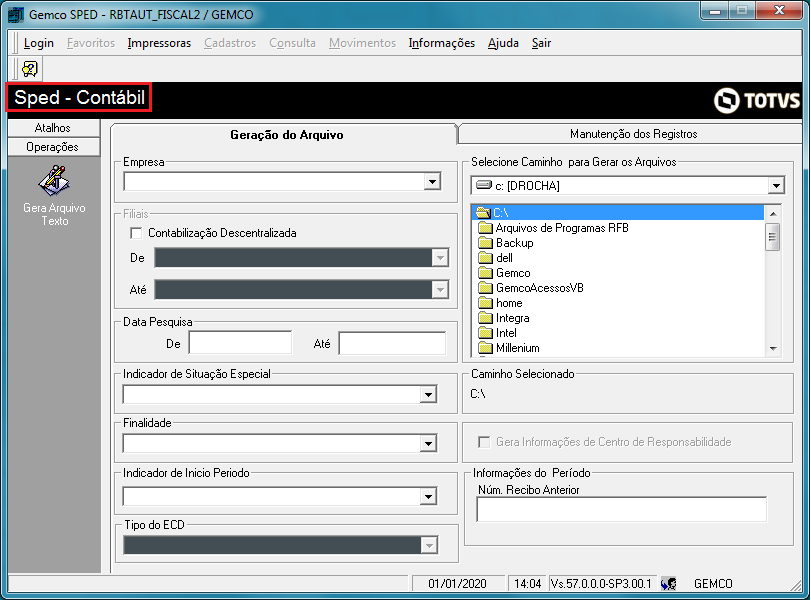This screenshot has width=811, height=601.
Task: Select the GemcoAcessosVB folder name
Action: (539, 288)
